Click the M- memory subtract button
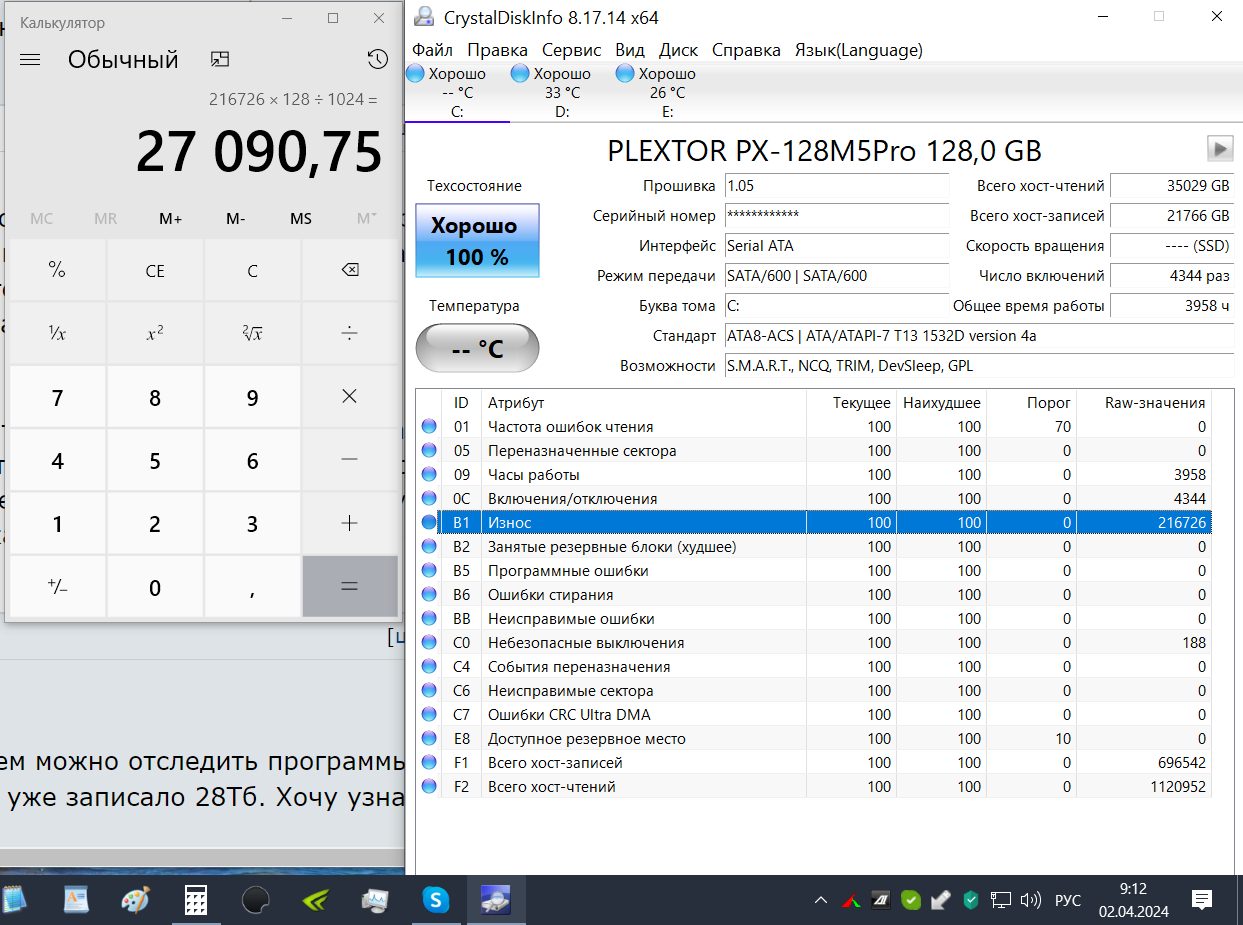The height and width of the screenshot is (925, 1243). pos(236,218)
